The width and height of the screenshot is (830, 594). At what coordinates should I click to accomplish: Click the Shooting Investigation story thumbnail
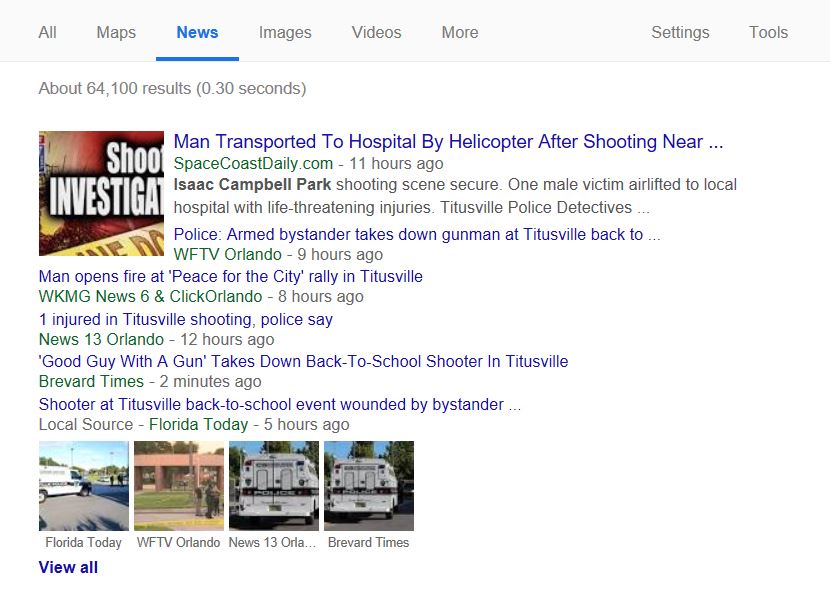click(101, 194)
